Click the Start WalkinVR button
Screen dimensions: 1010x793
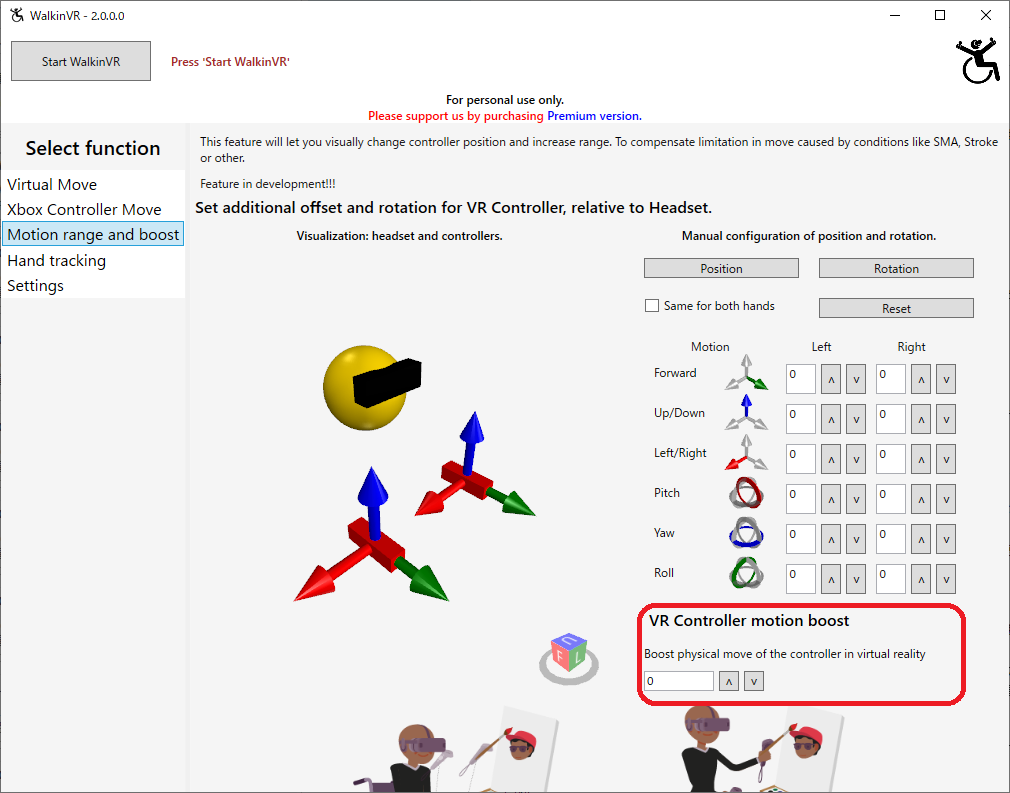(x=81, y=61)
